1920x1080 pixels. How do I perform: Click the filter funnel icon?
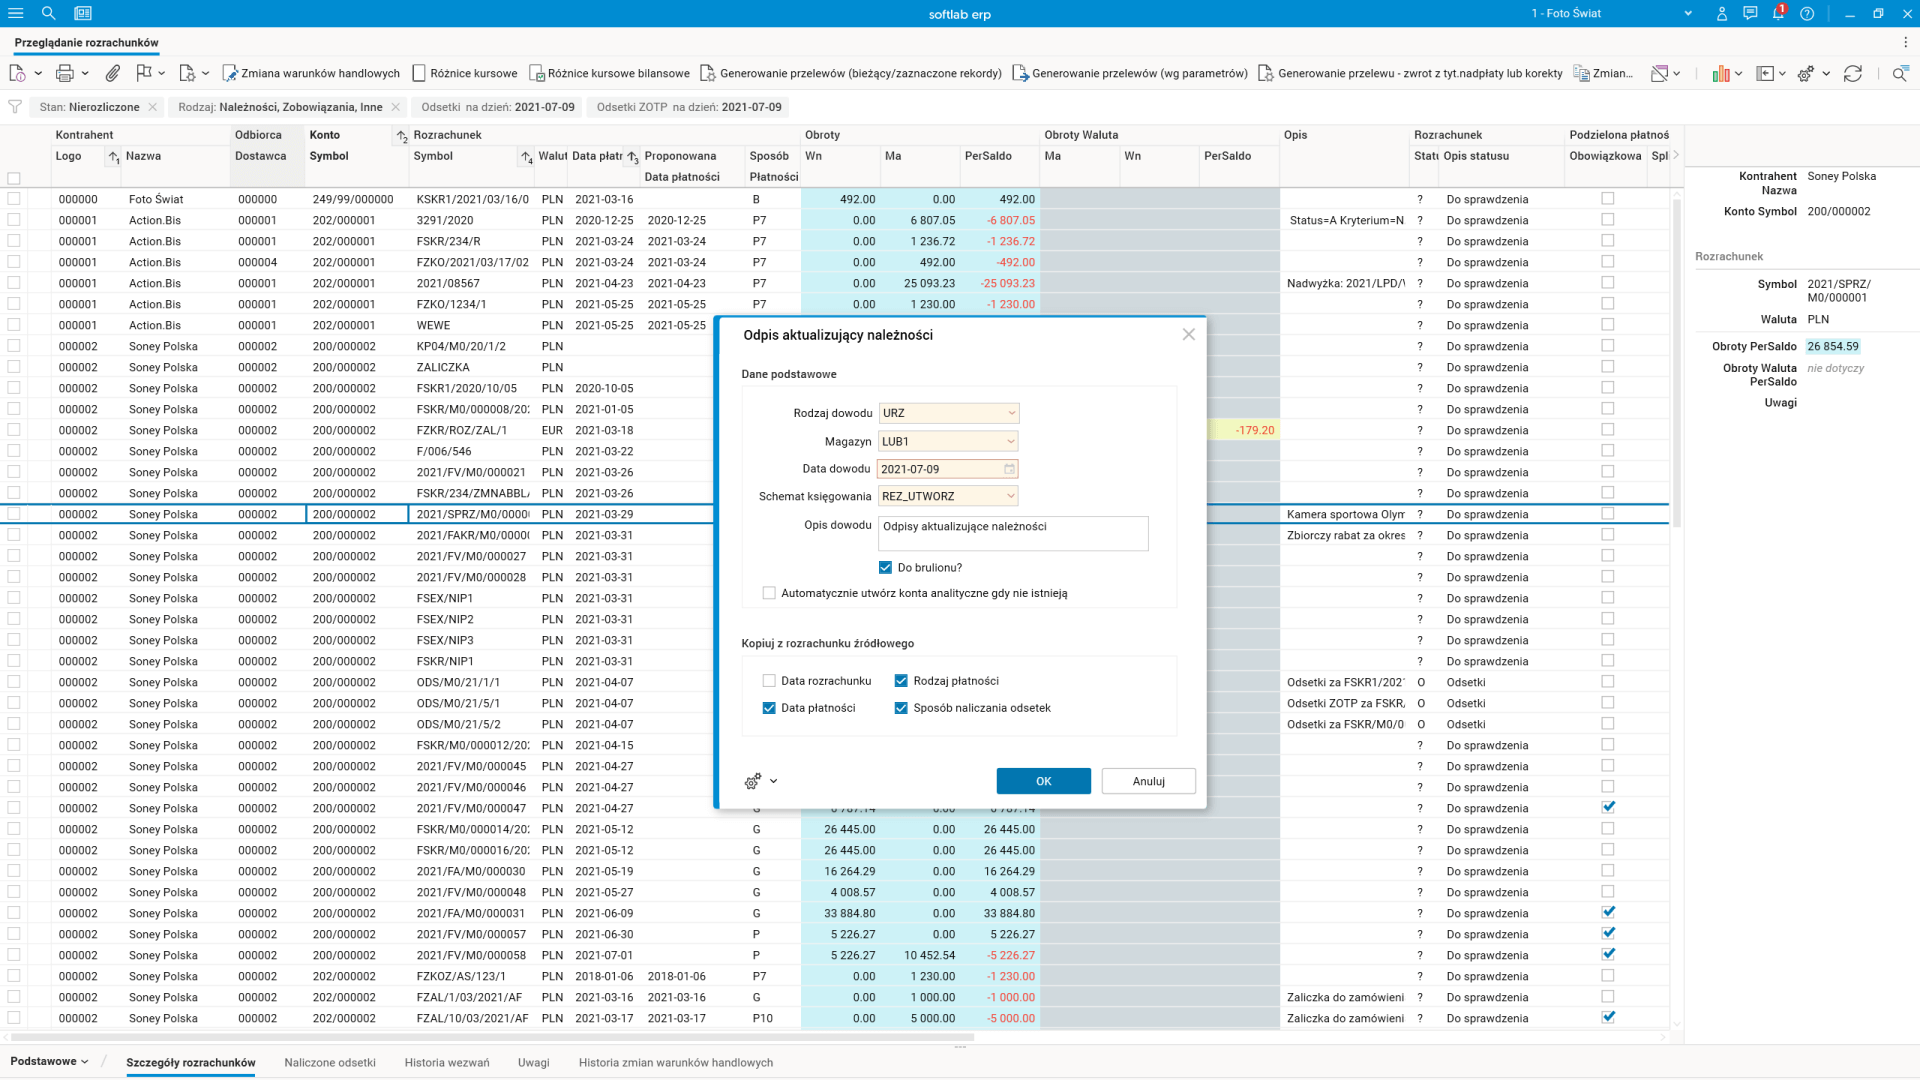15,107
